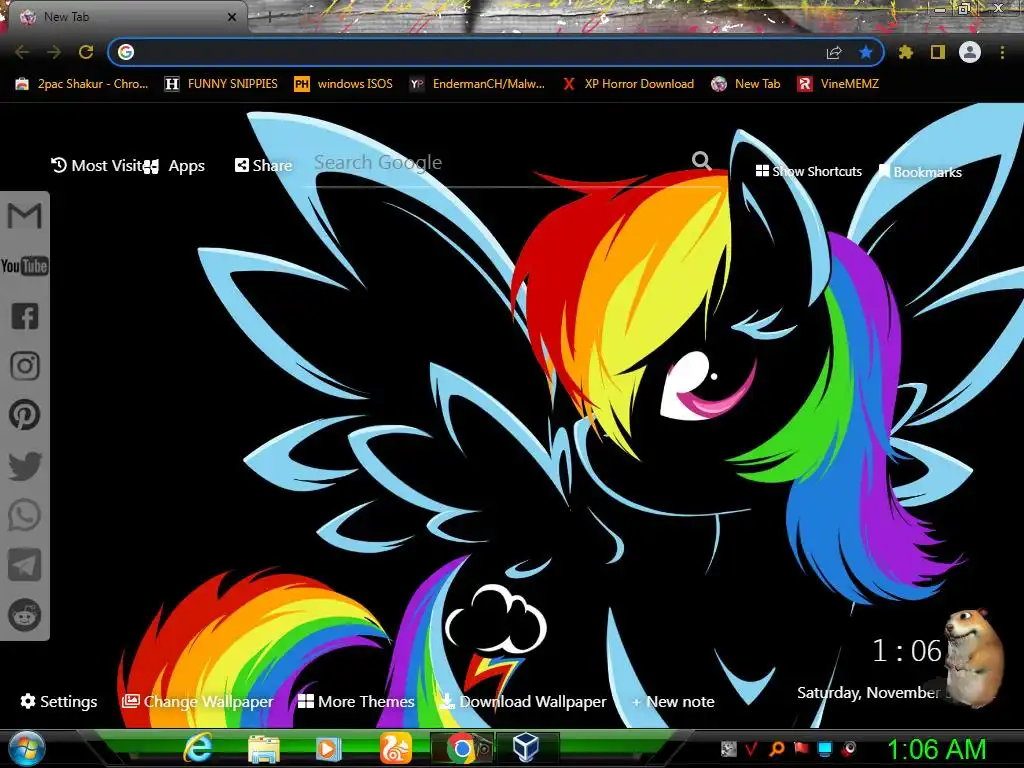Open the Extensions puzzle icon
Screen dimensions: 1024x768
click(905, 52)
